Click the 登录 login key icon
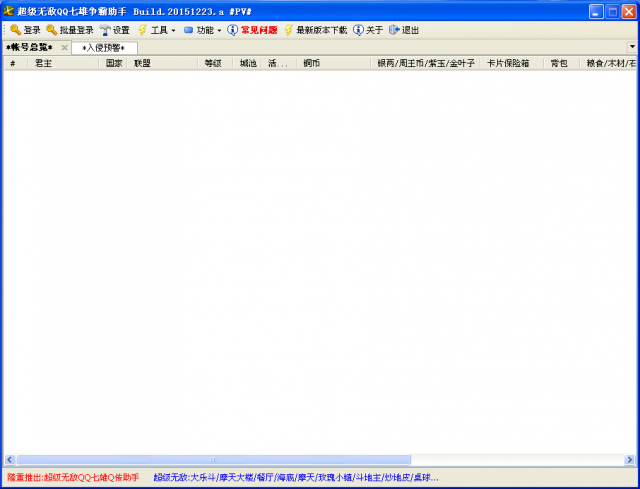640x489 pixels. pos(15,30)
